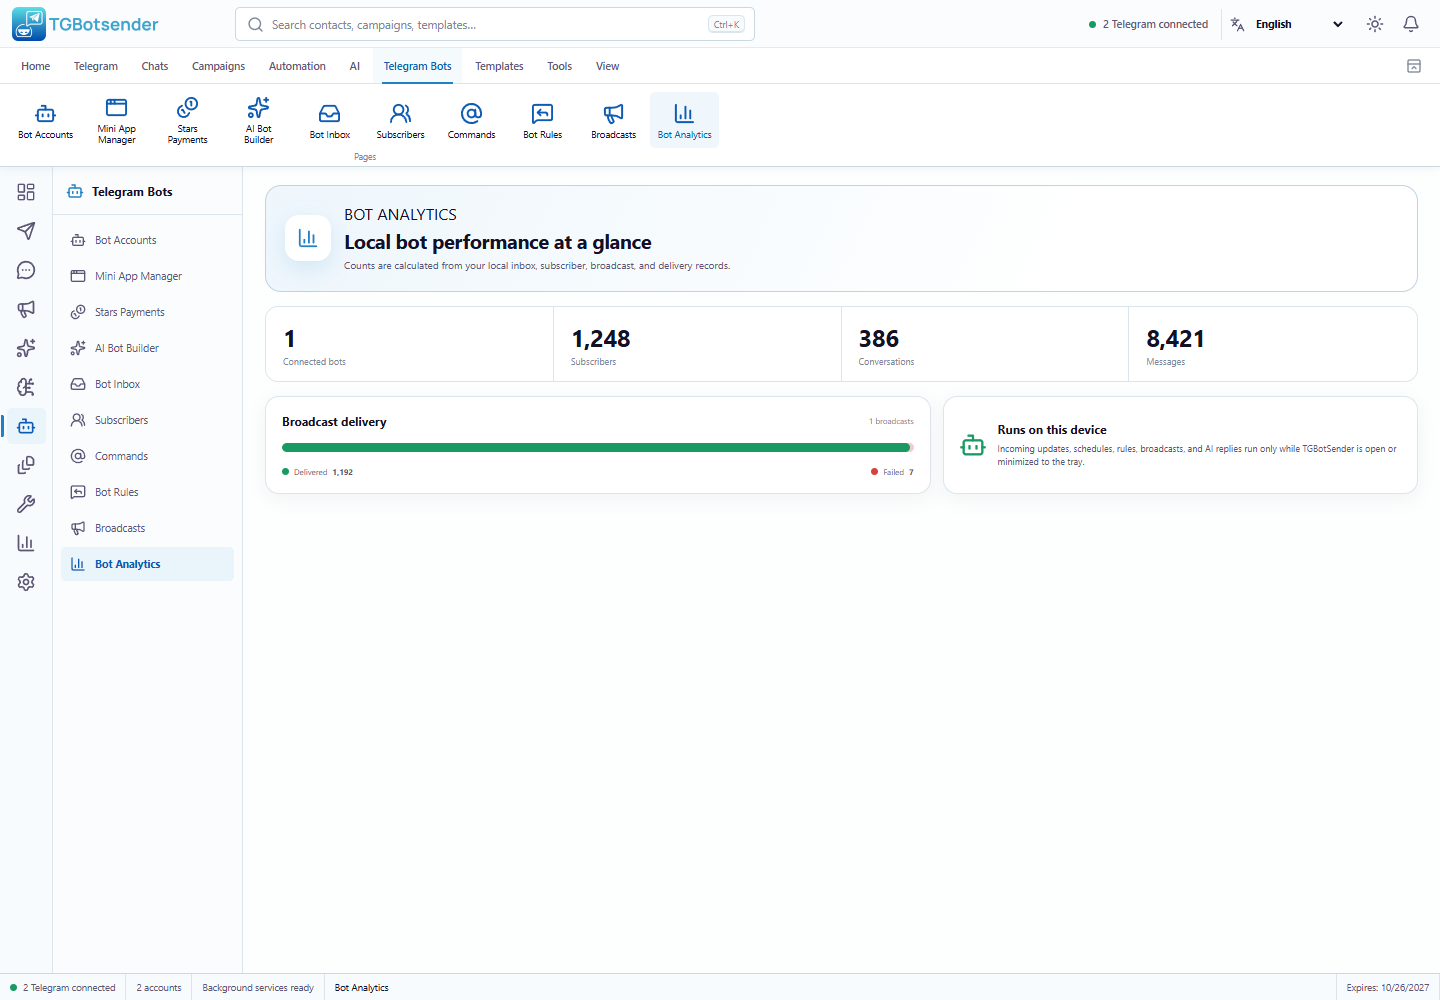Click the bar chart icon in left rail
Image resolution: width=1440 pixels, height=1000 pixels.
pyautogui.click(x=26, y=543)
